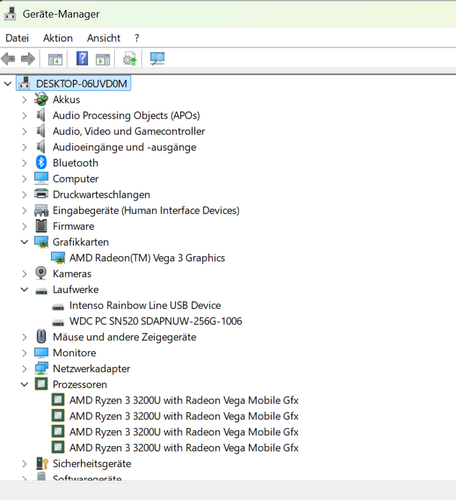Toggle the console tree pane toolbar icon
456x500 pixels.
[55, 59]
